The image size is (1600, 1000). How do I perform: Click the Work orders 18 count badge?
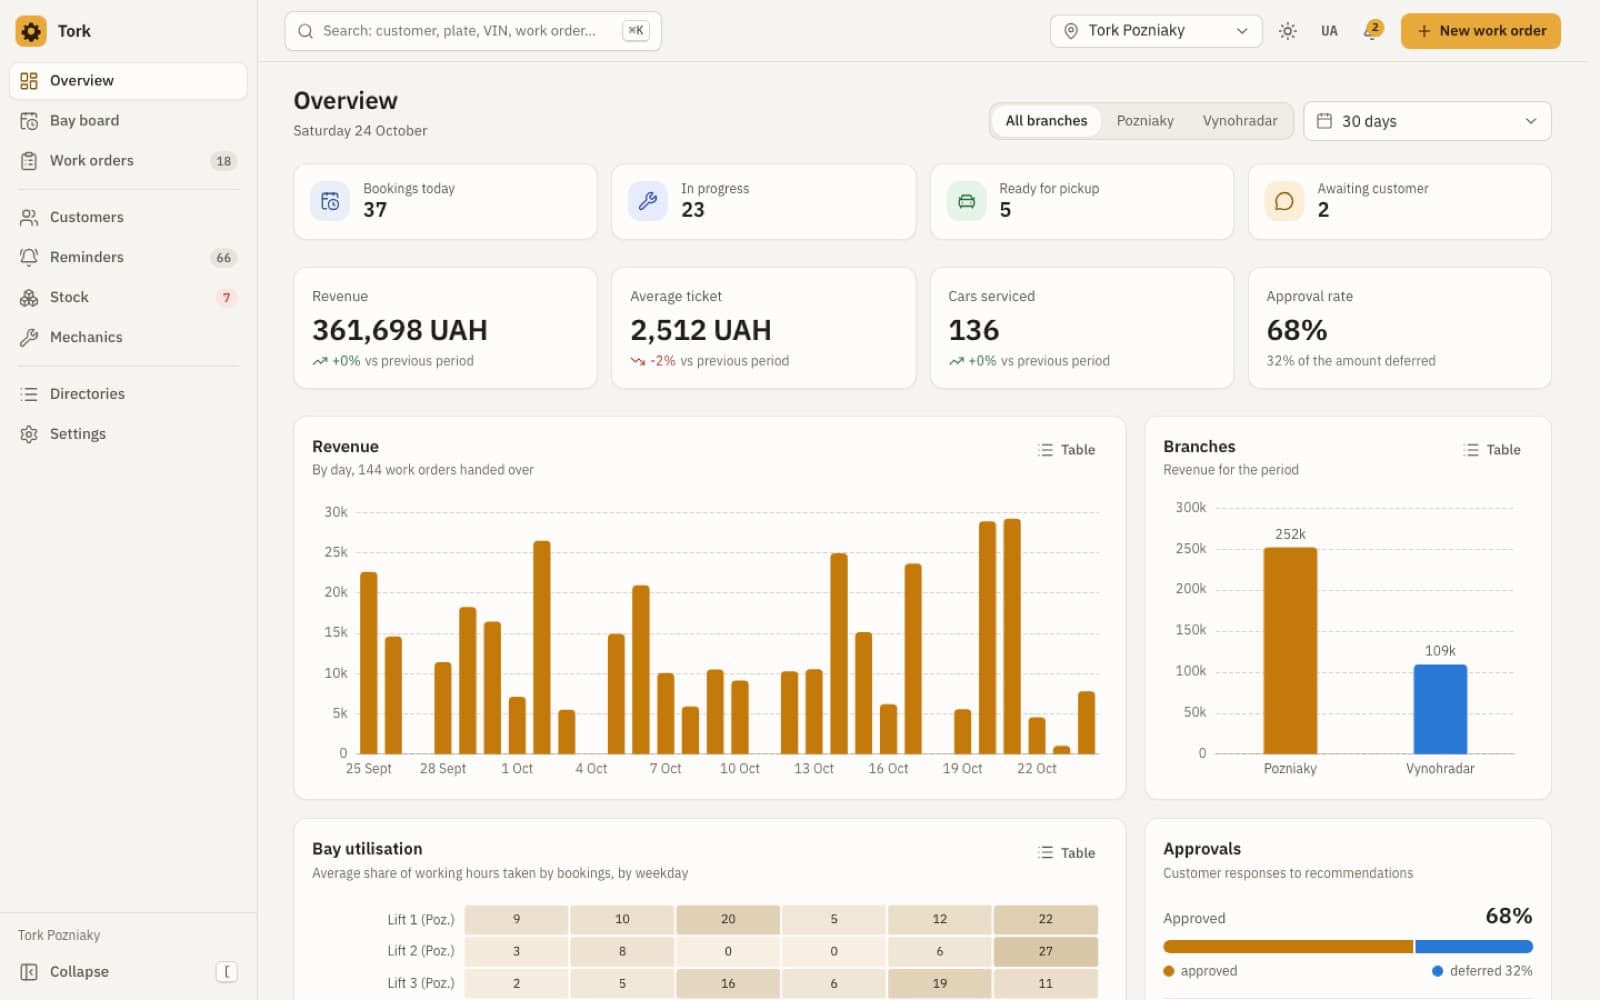pos(224,161)
